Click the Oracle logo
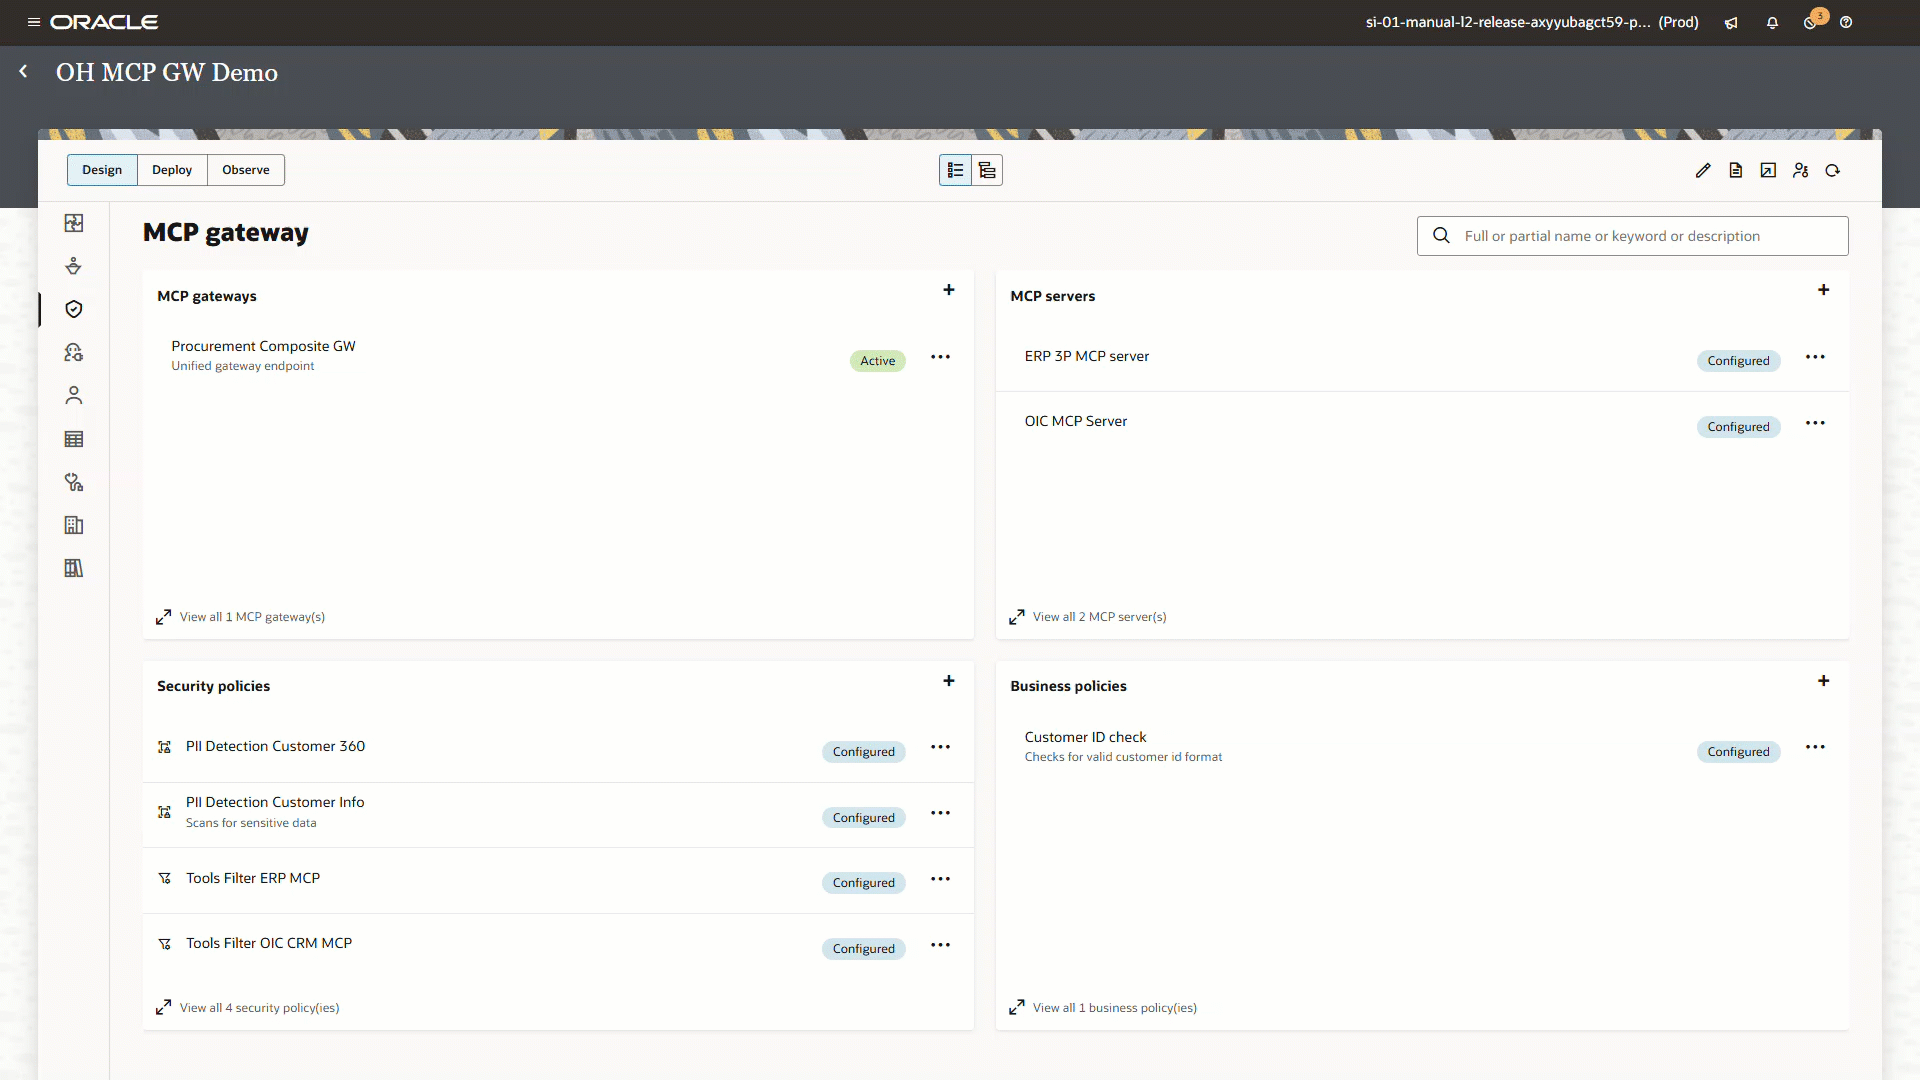This screenshot has width=1920, height=1080. pos(104,22)
